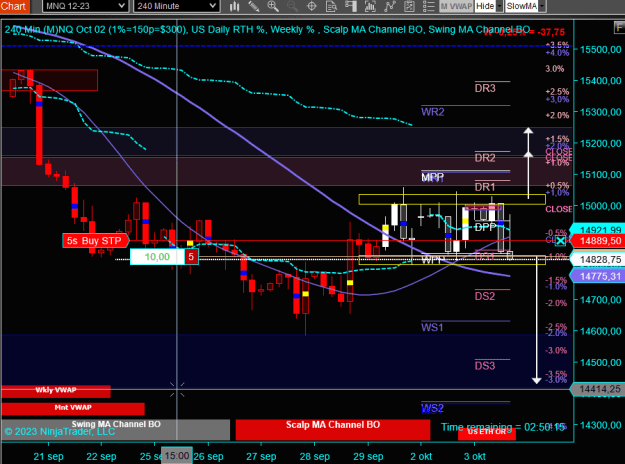Click the DS3 pivot label
The image size is (625, 464).
pos(485,366)
